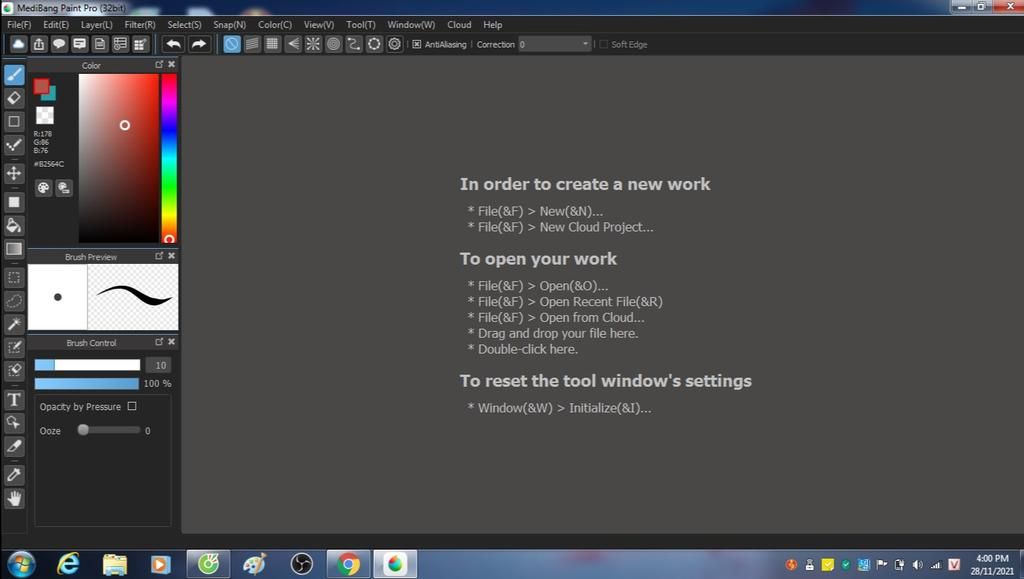The image size is (1024, 579).
Task: Select the Brush tool
Action: (14, 74)
